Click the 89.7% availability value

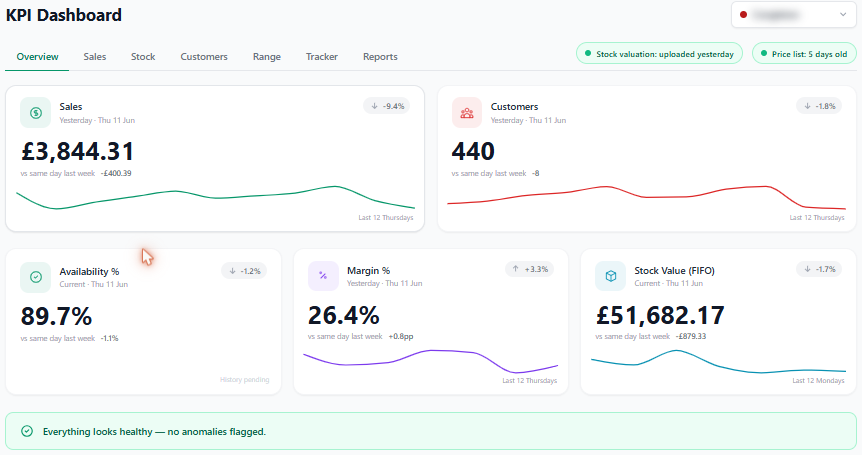(56, 317)
